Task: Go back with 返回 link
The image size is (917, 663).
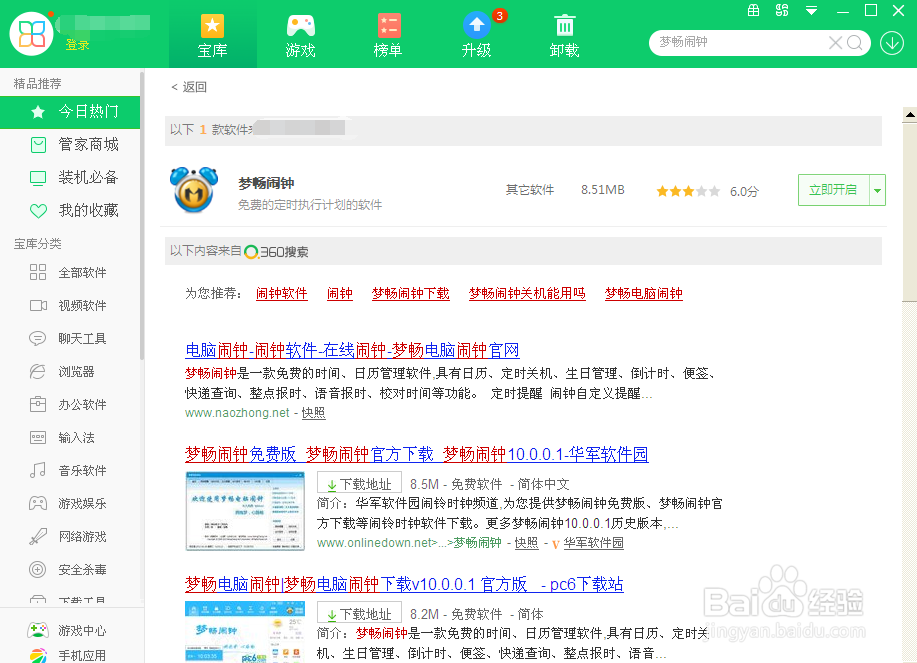Action: (189, 87)
